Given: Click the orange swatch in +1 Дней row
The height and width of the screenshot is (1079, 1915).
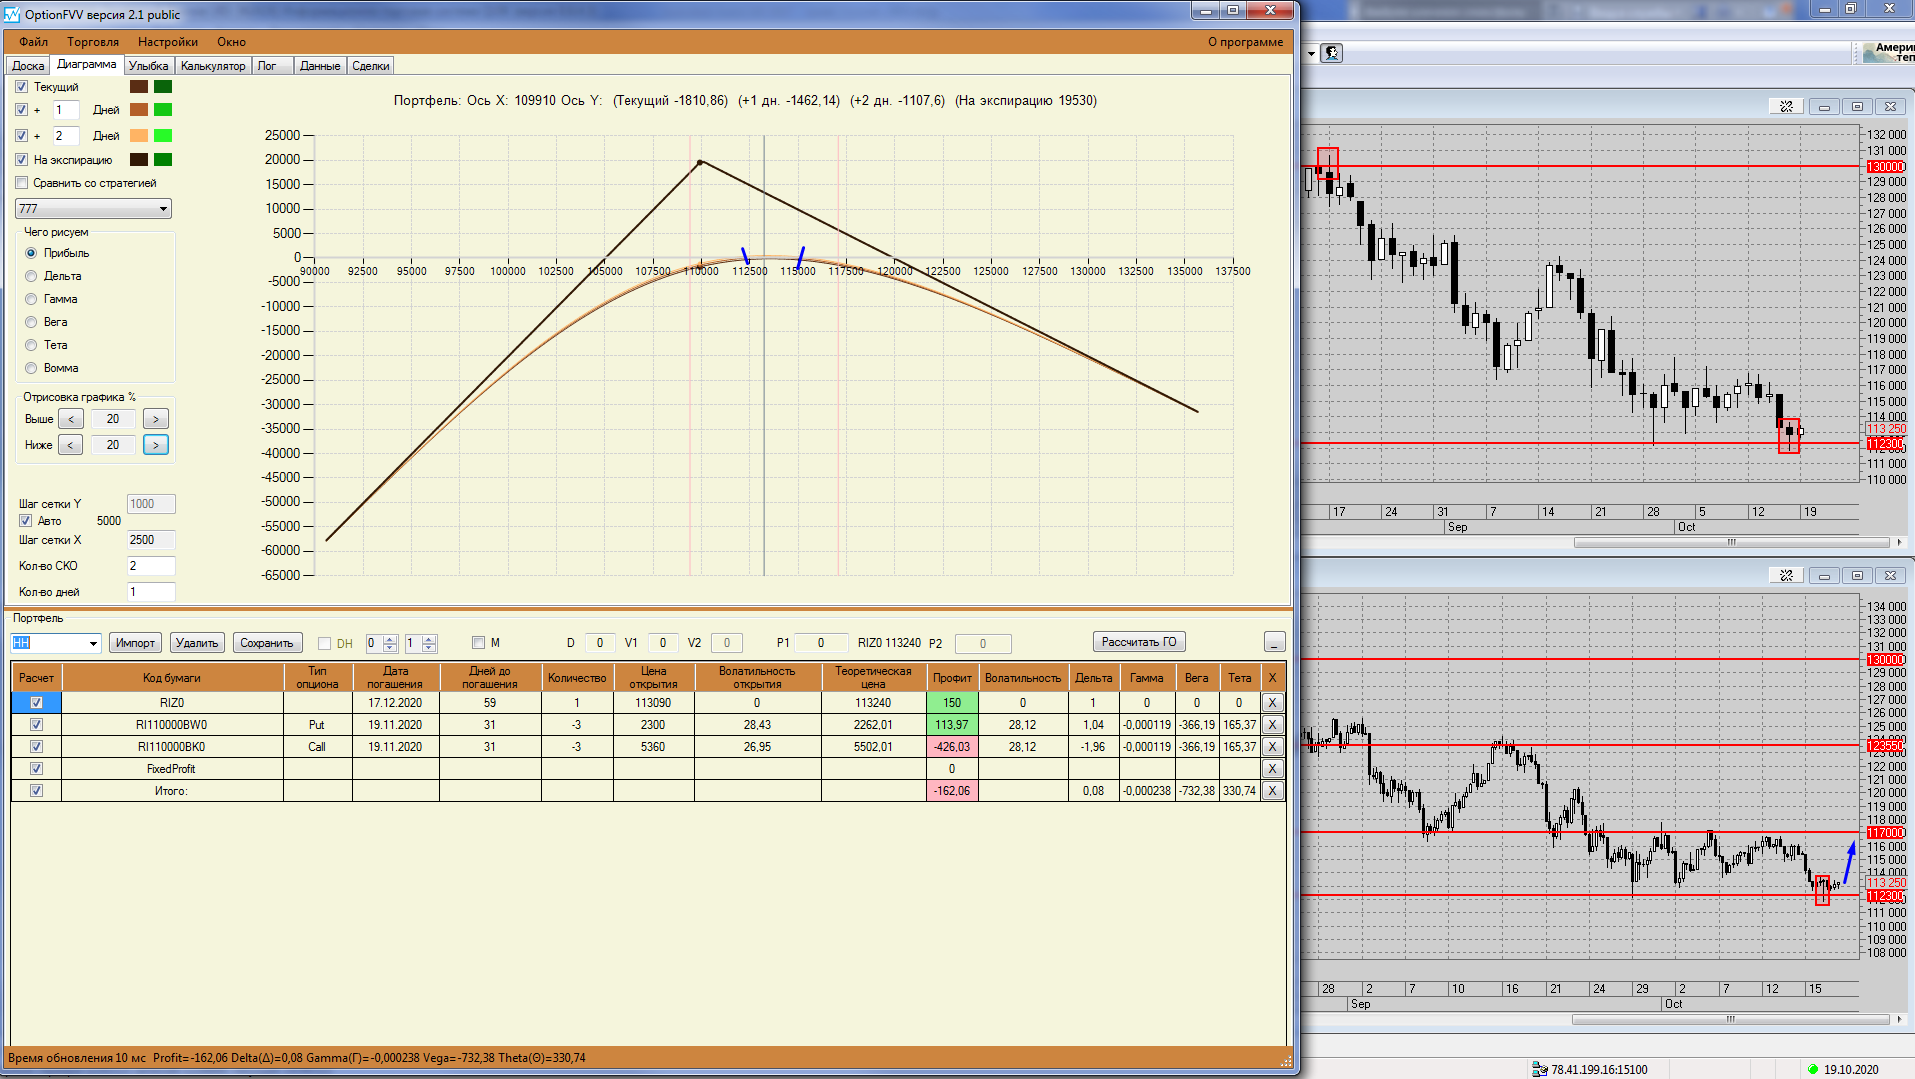Looking at the screenshot, I should [x=139, y=110].
